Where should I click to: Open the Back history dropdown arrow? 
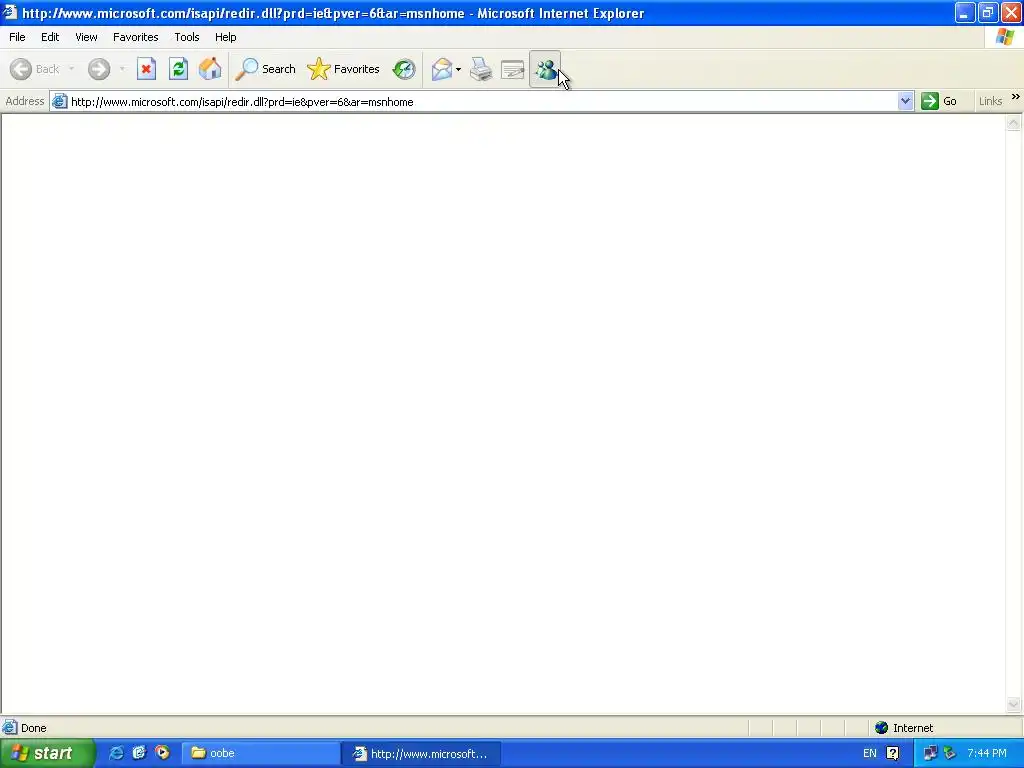(71, 69)
